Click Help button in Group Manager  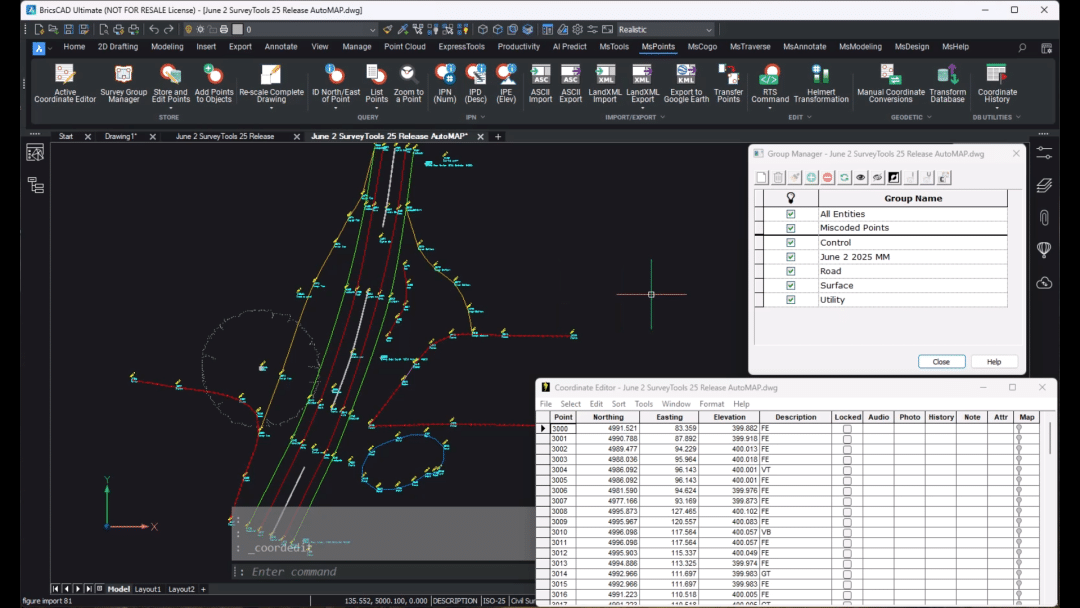pos(993,361)
